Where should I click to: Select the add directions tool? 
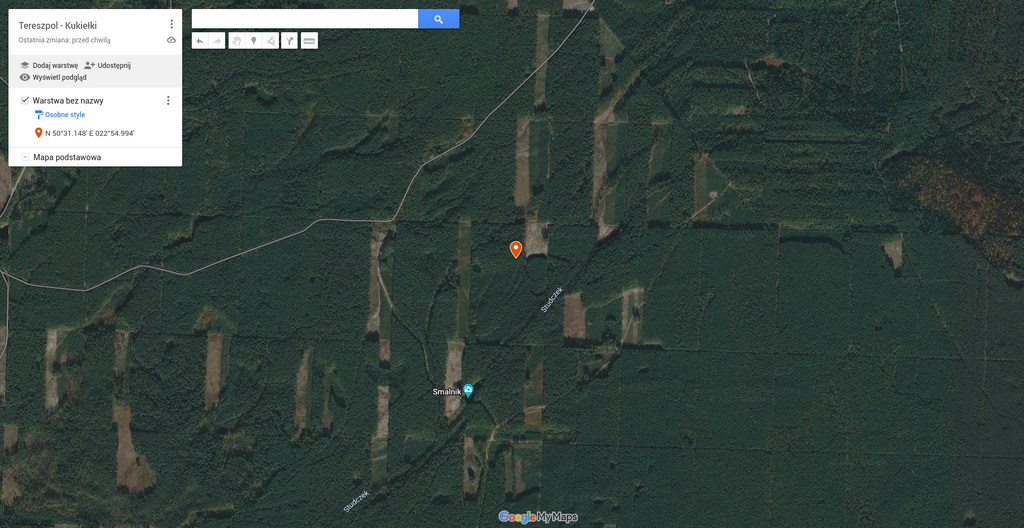[289, 41]
